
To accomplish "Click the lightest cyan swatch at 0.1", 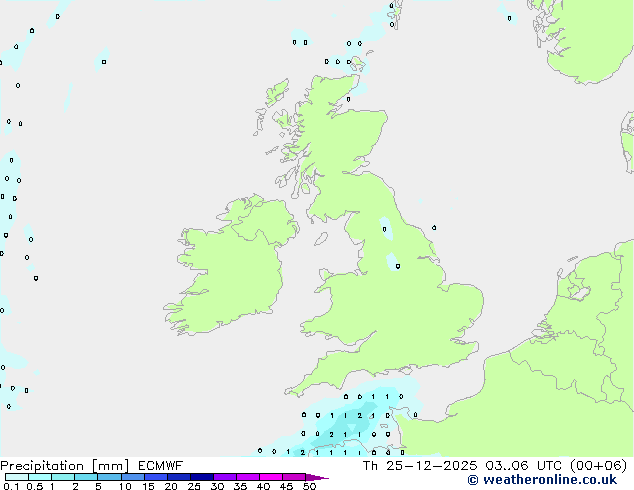I will [x=15, y=477].
